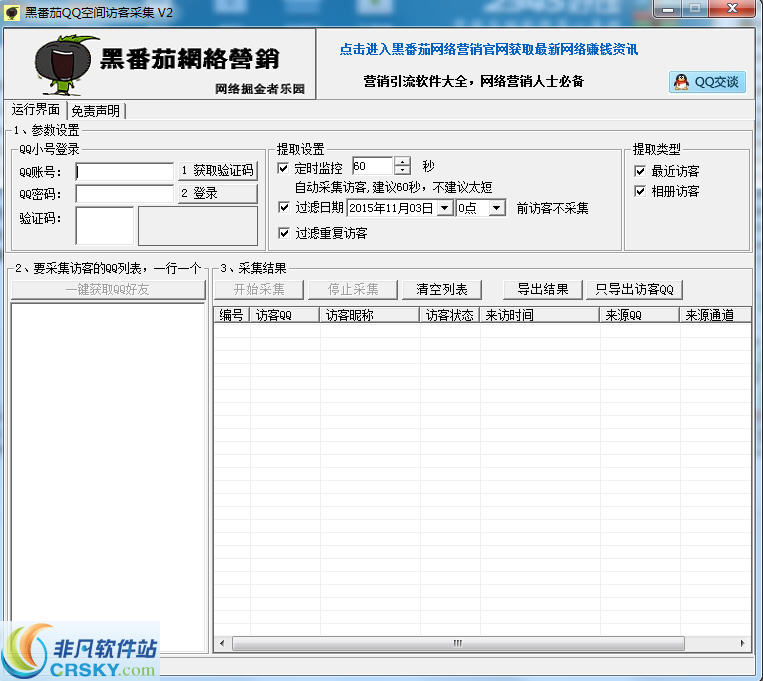Click the 导出结果 button
The height and width of the screenshot is (681, 763).
pos(543,290)
